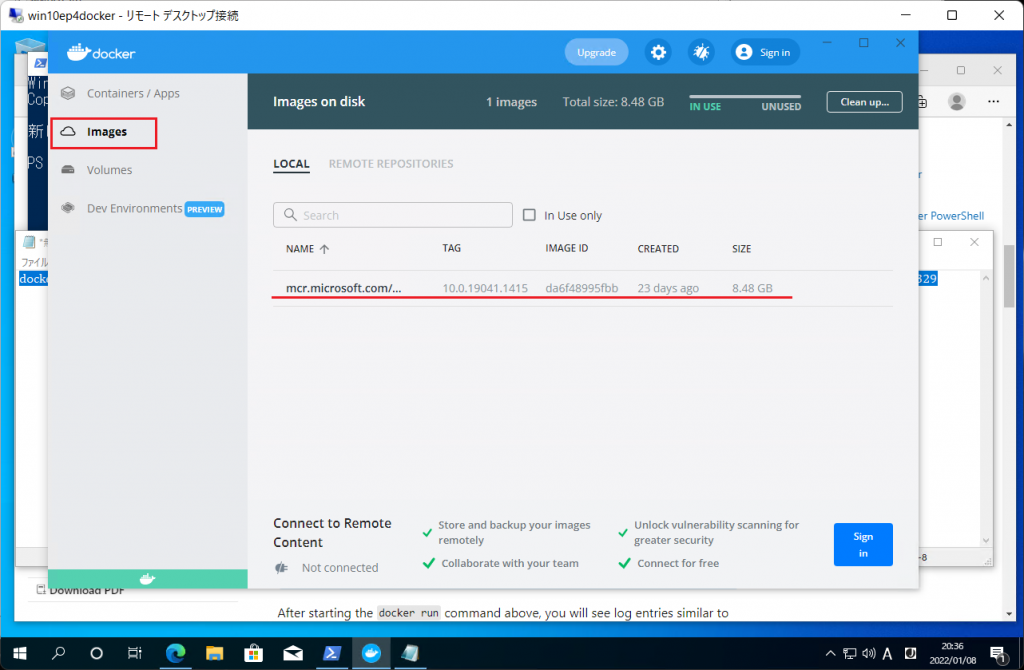Focus the image Search field

(x=392, y=215)
